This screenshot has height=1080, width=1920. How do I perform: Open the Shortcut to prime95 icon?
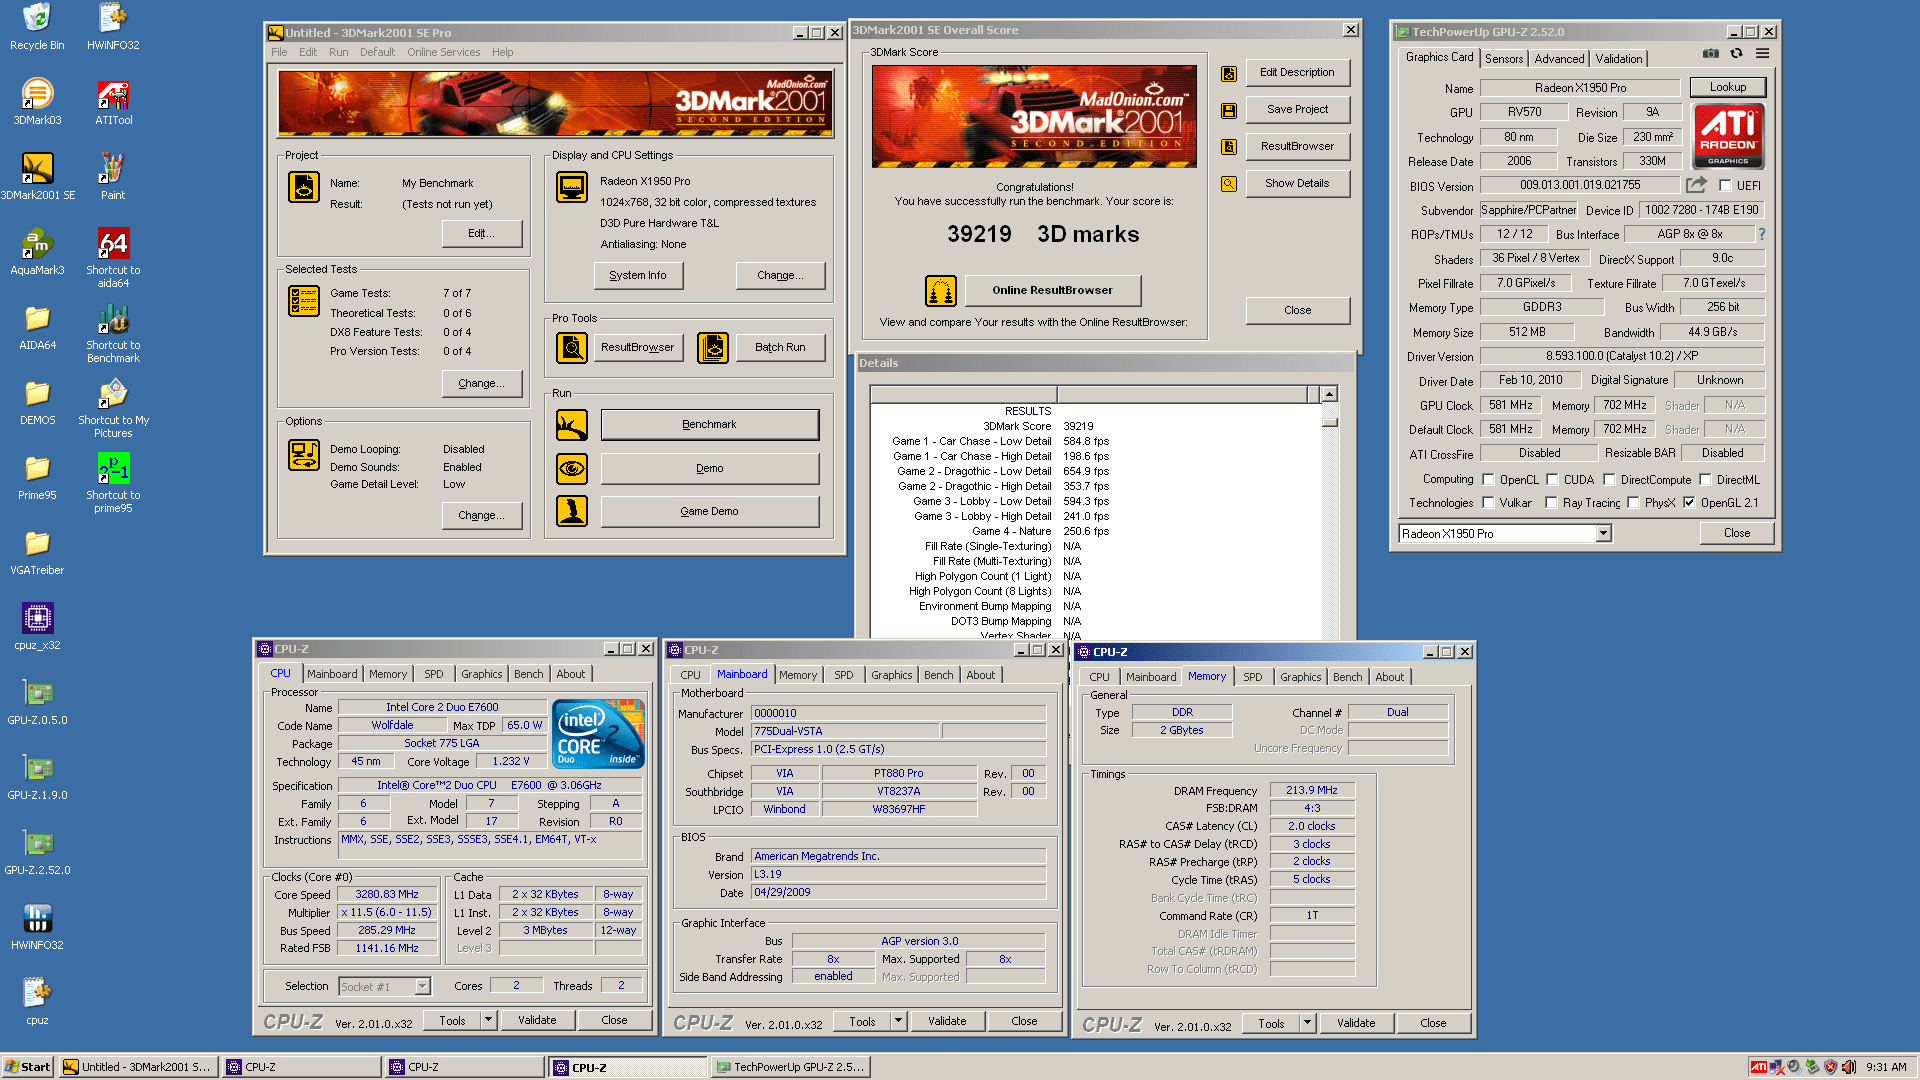click(113, 482)
